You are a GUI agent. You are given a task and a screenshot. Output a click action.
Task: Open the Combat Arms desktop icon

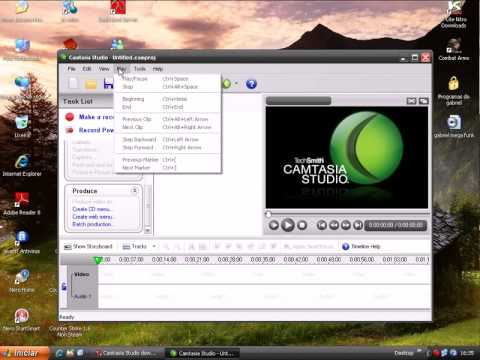pyautogui.click(x=454, y=49)
